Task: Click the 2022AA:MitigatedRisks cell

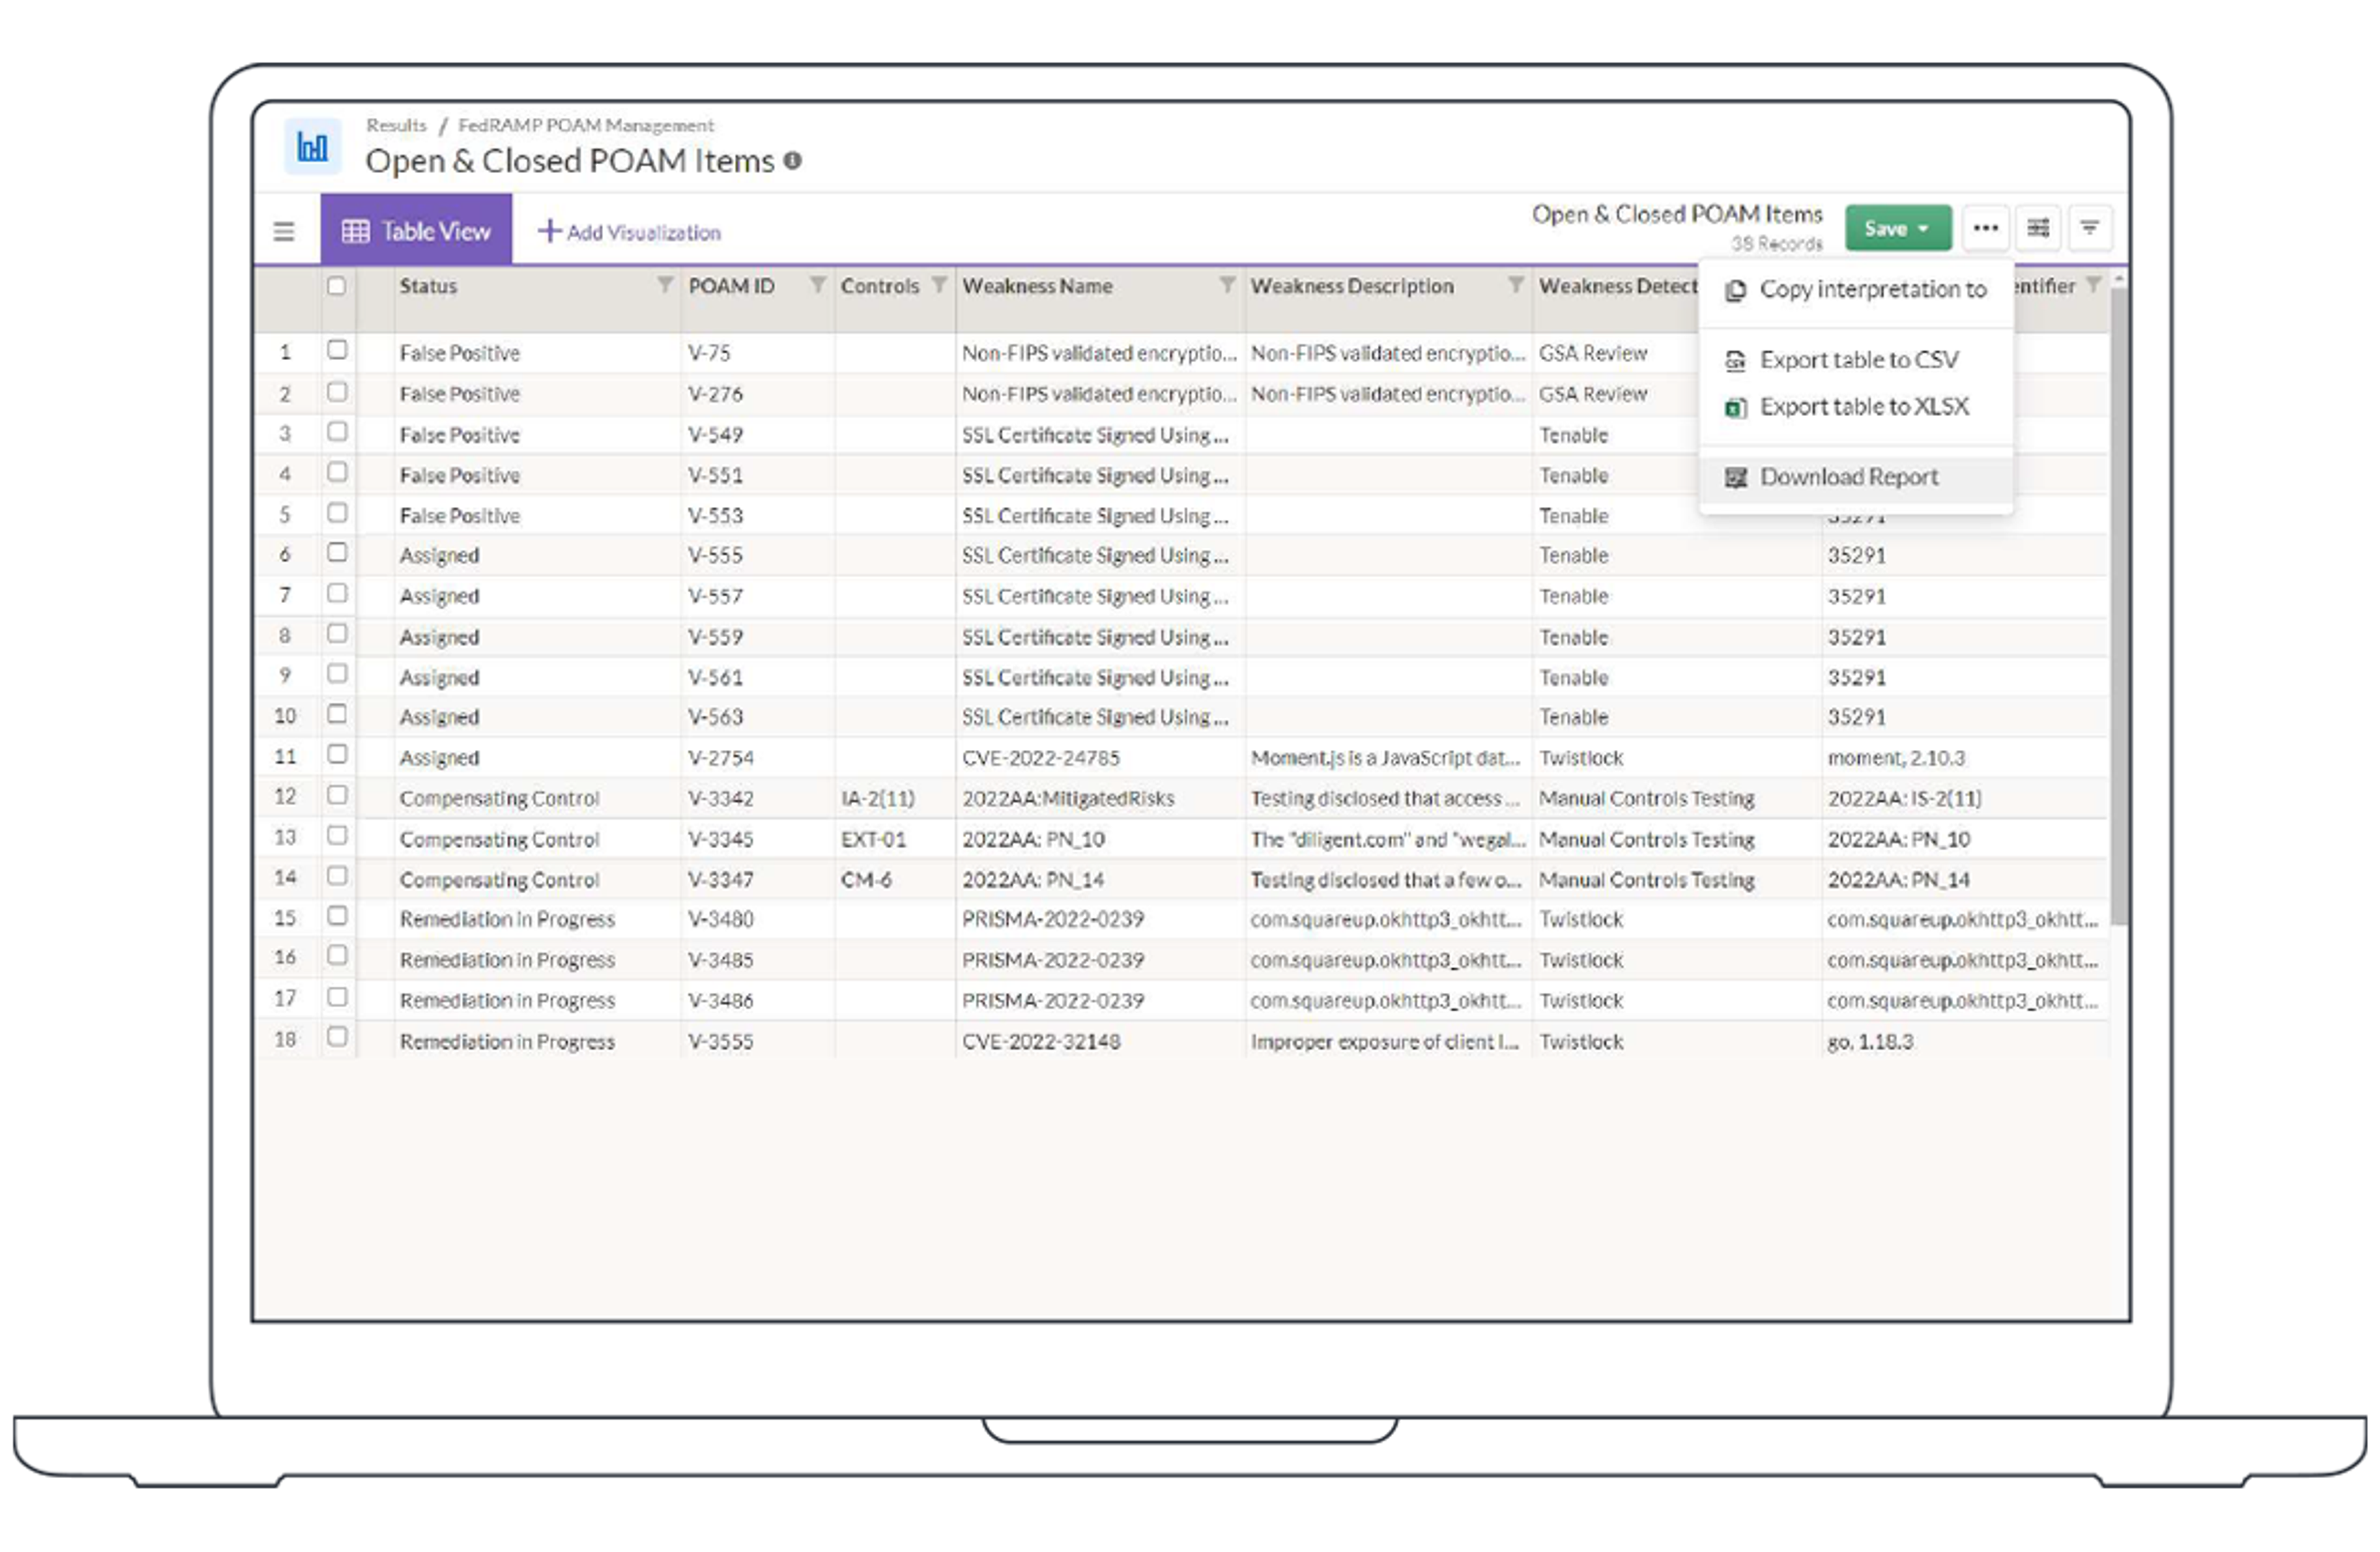Action: tap(1100, 799)
